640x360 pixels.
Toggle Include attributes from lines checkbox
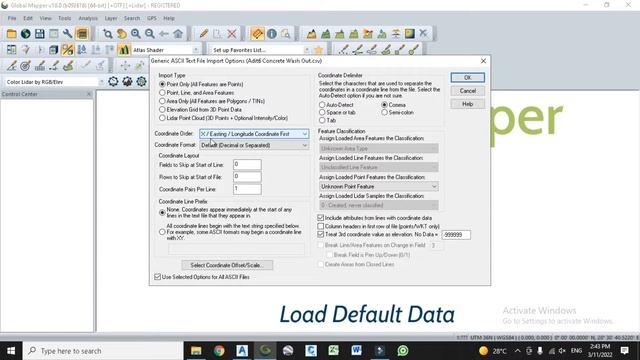click(321, 218)
